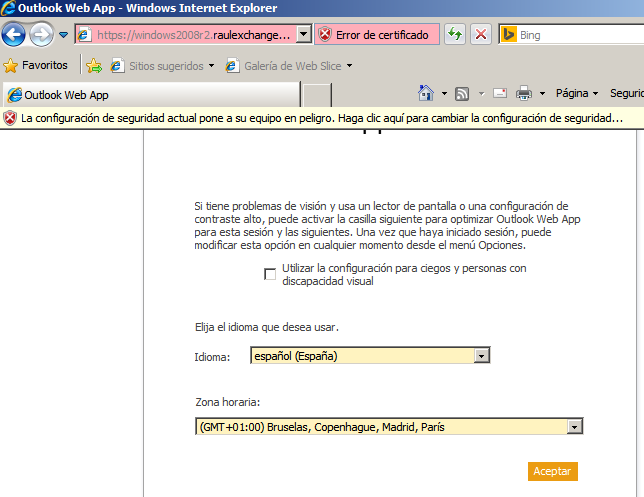Print the page with the printer icon
The height and width of the screenshot is (497, 644).
click(524, 93)
